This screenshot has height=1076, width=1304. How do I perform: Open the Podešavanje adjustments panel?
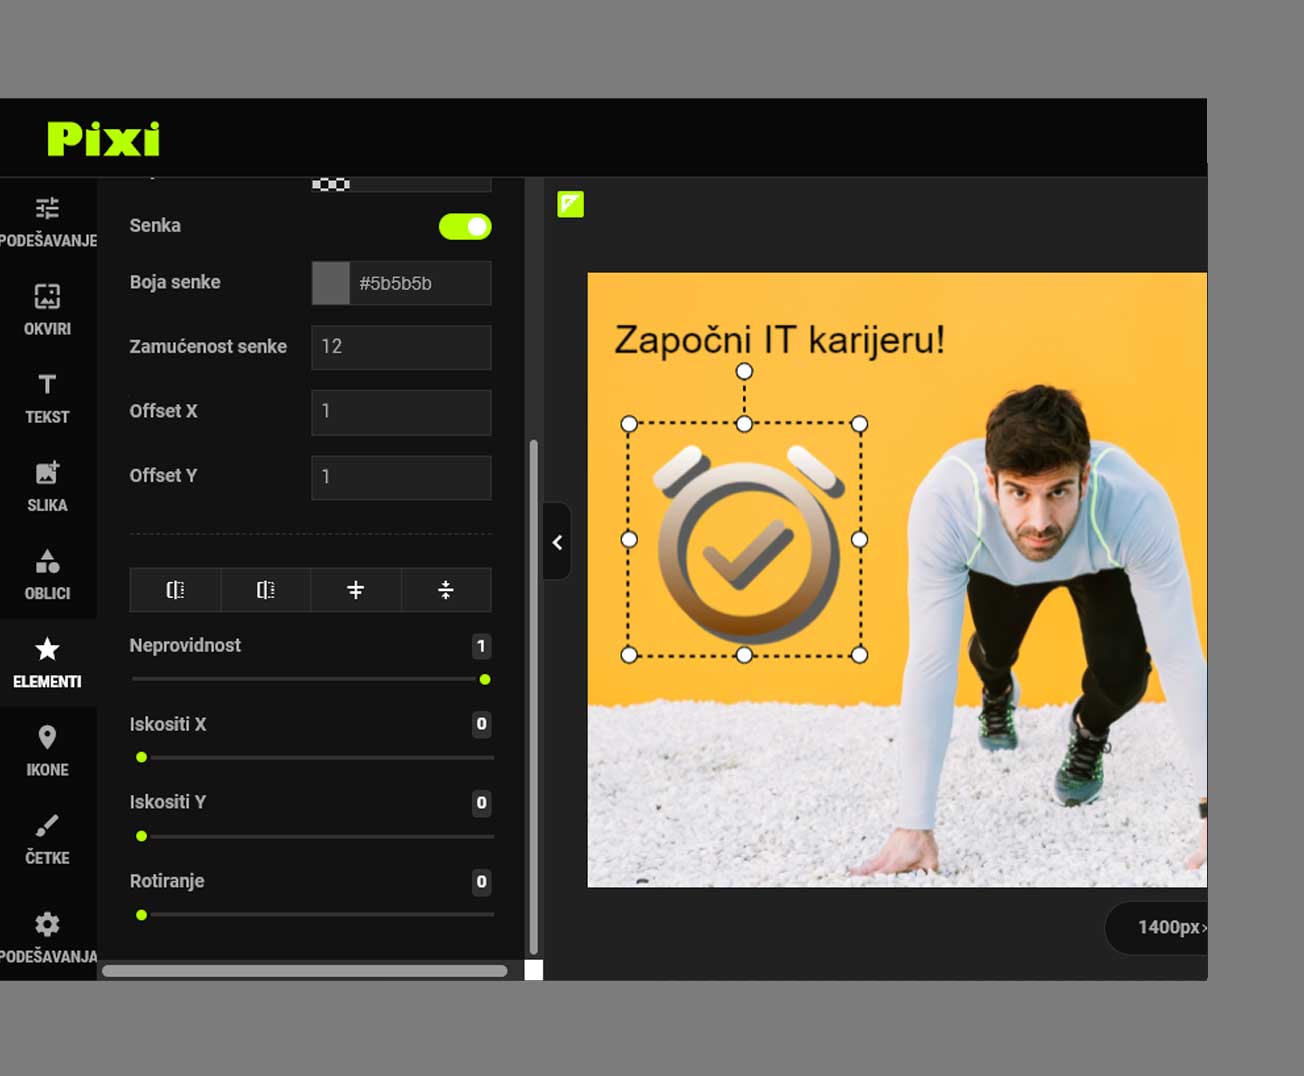[x=47, y=221]
